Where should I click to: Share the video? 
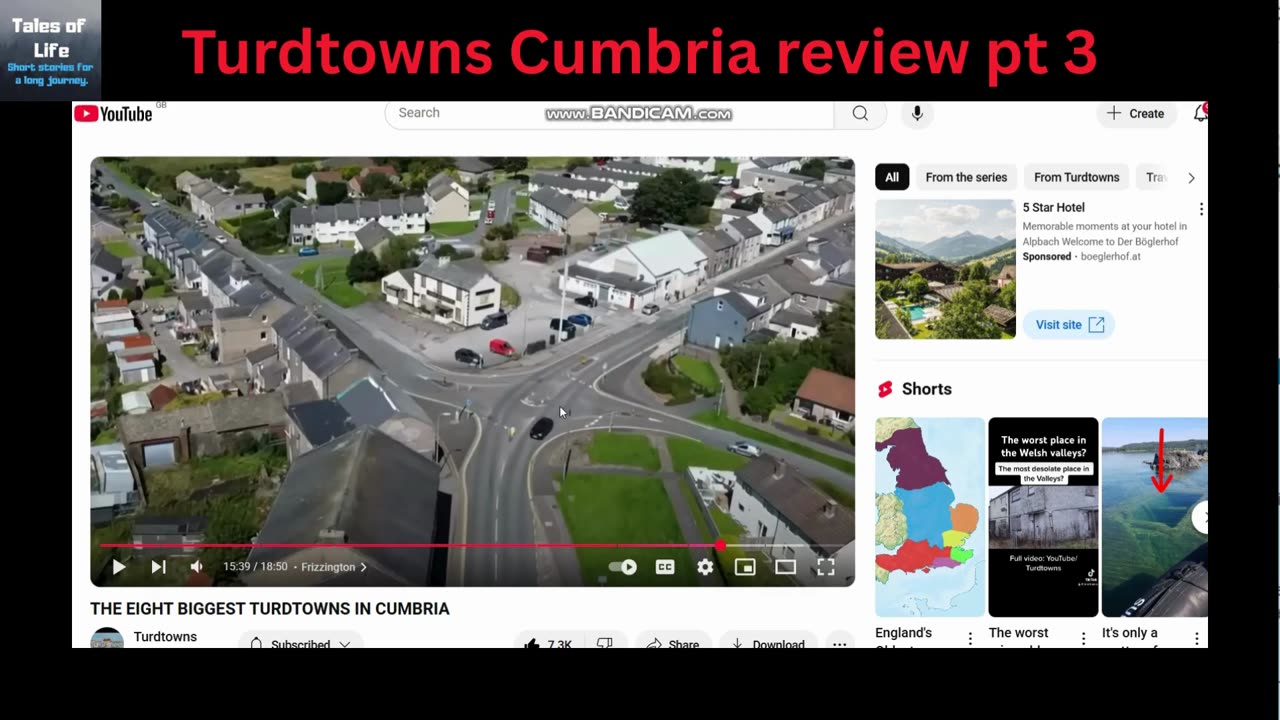tap(673, 642)
